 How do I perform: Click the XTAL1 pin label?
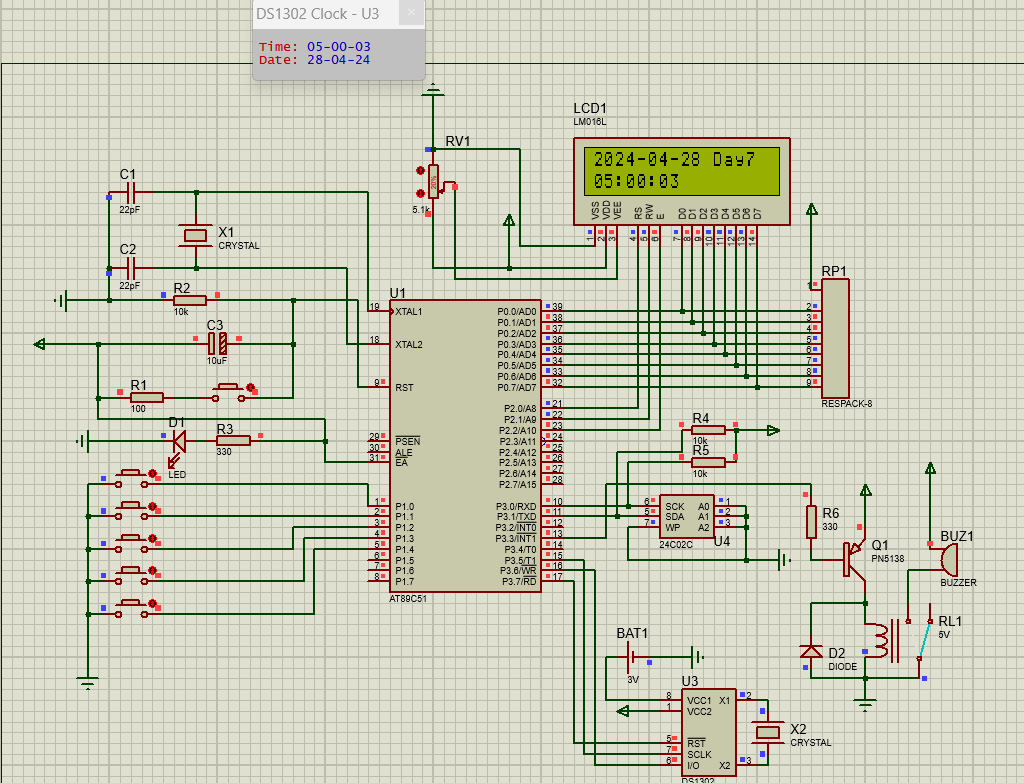[x=409, y=312]
